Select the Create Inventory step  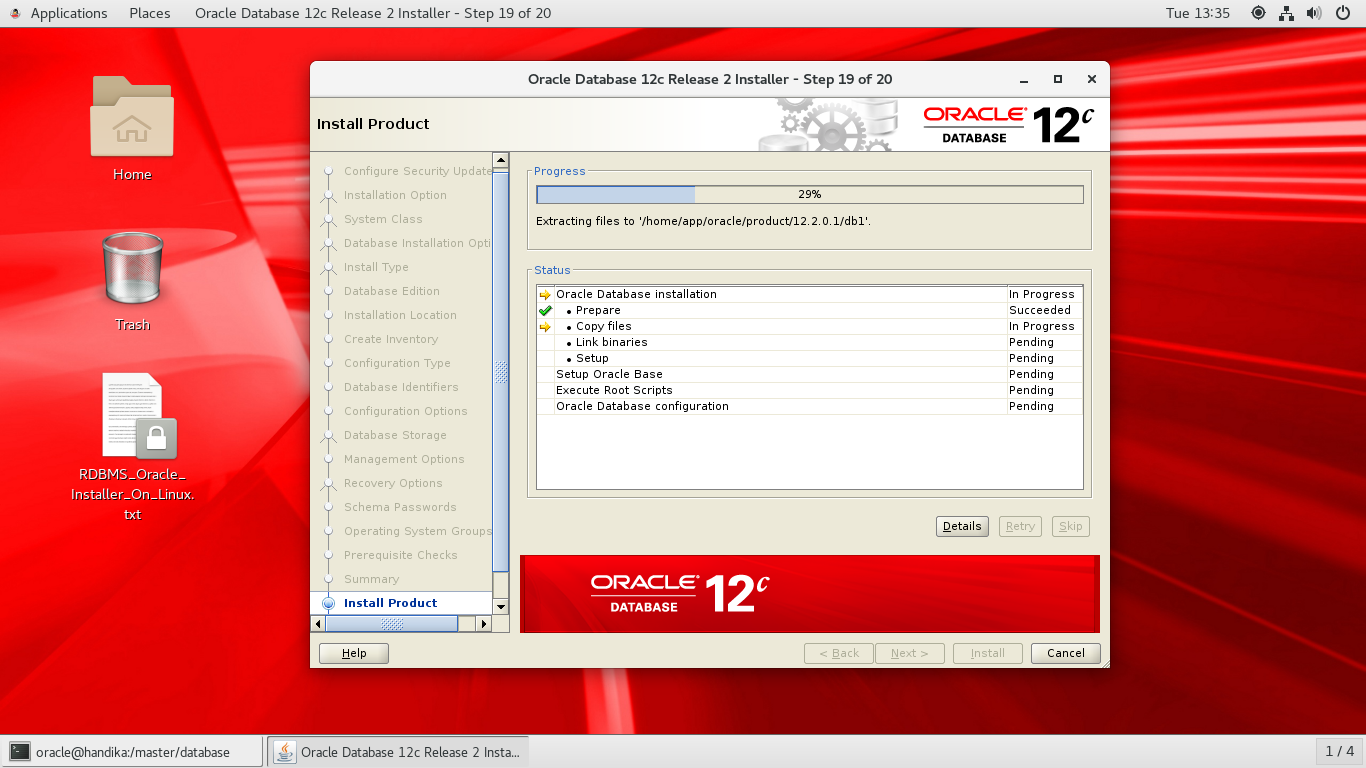(391, 339)
